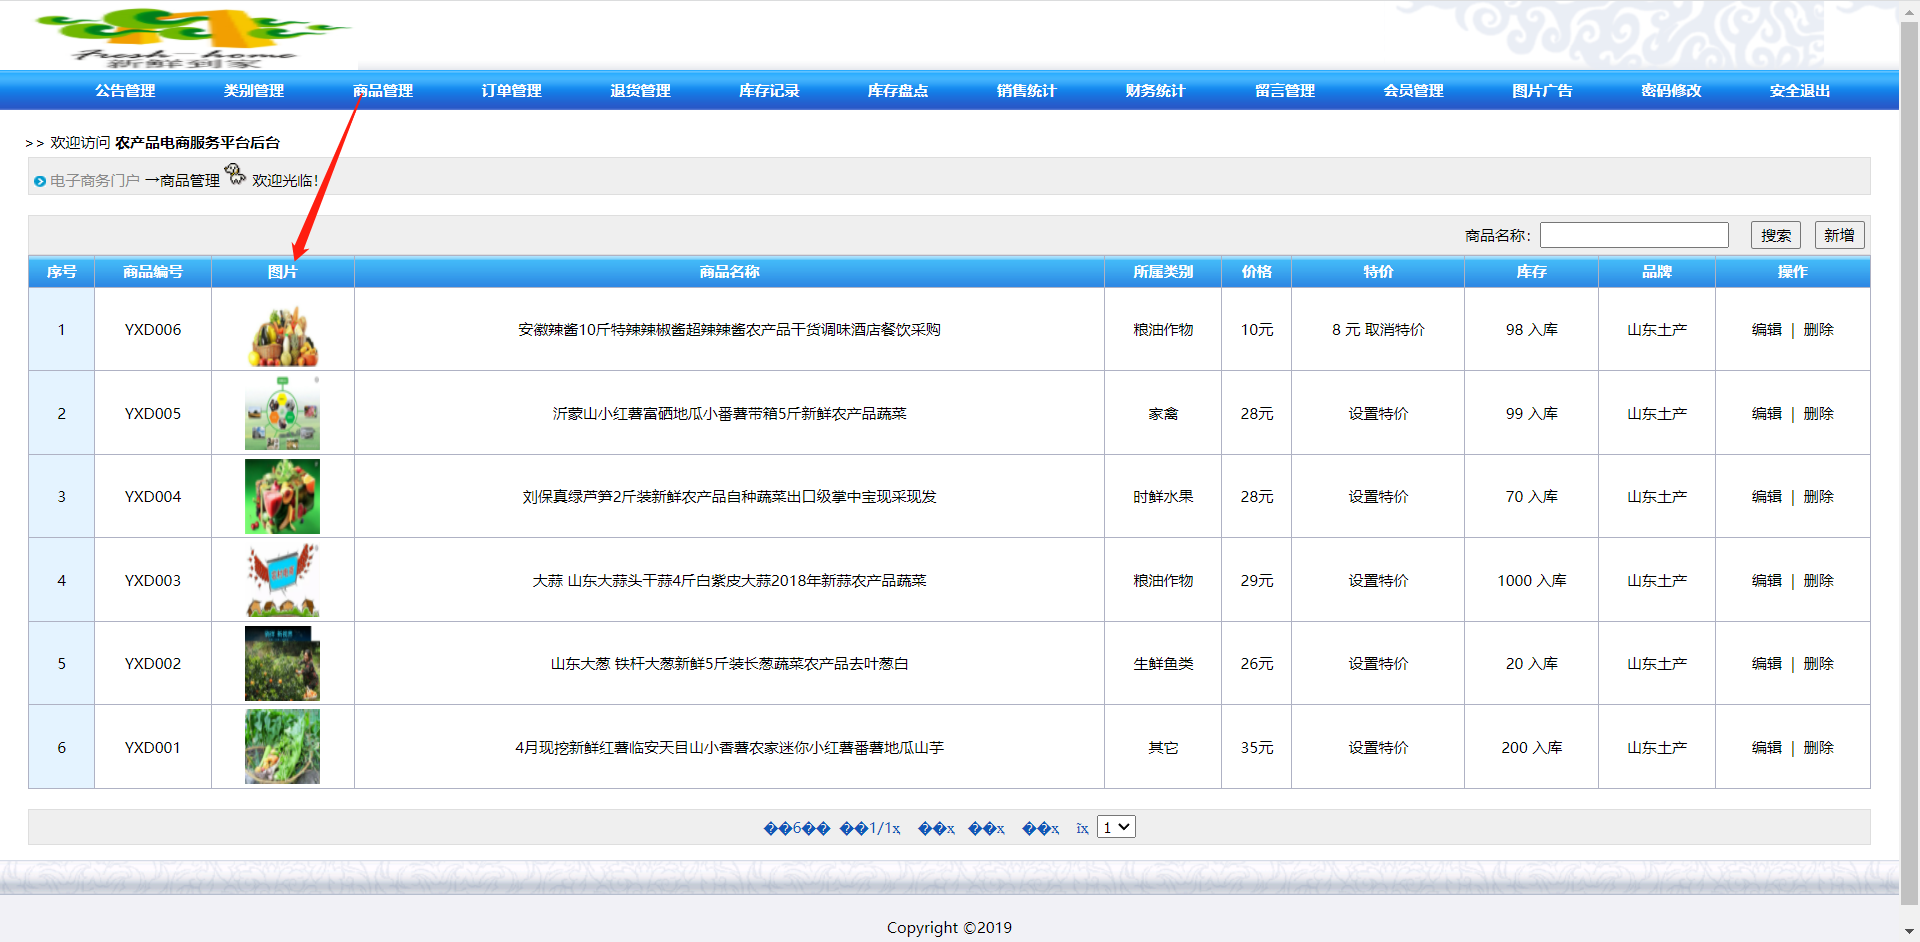Image resolution: width=1920 pixels, height=942 pixels.
Task: Click 编辑 for product YXD006
Action: (1767, 329)
